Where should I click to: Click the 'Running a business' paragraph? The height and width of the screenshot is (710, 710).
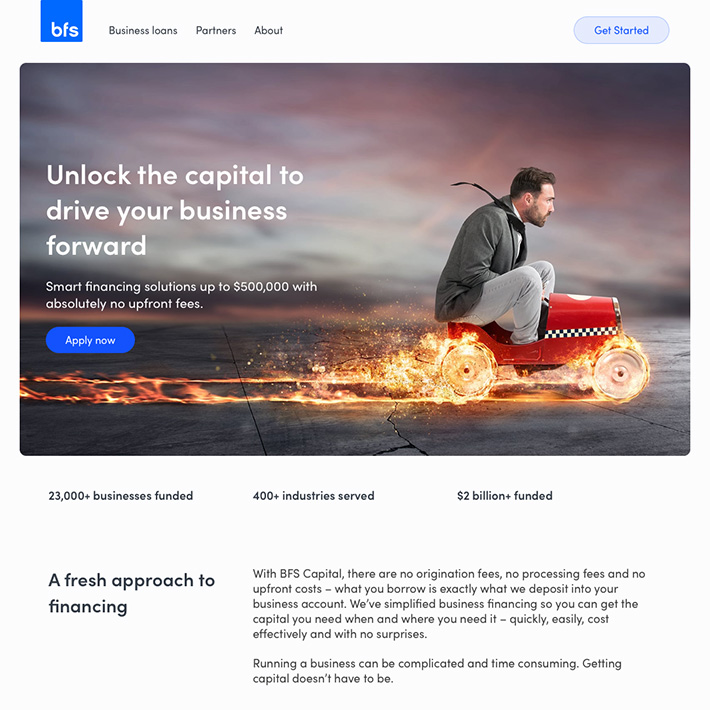pos(437,671)
